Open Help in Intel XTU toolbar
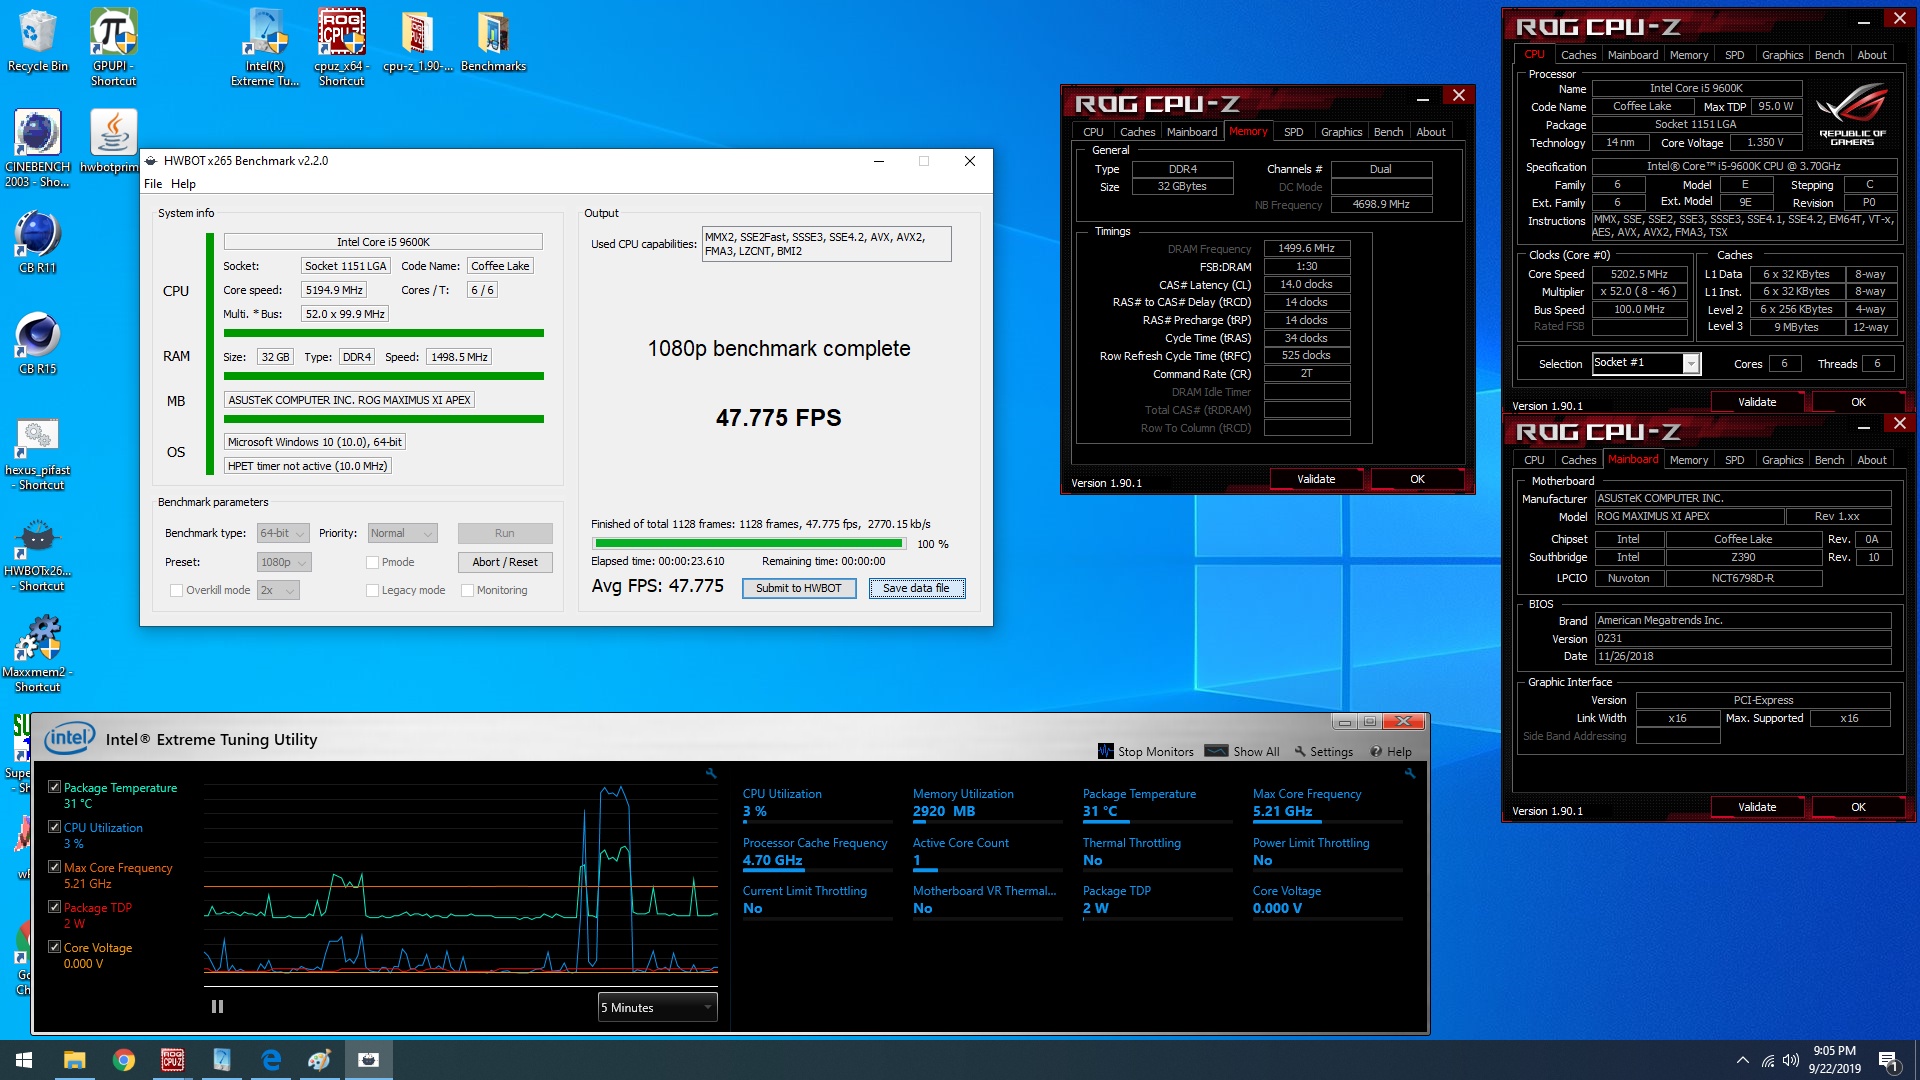The image size is (1920, 1080). click(x=1391, y=751)
